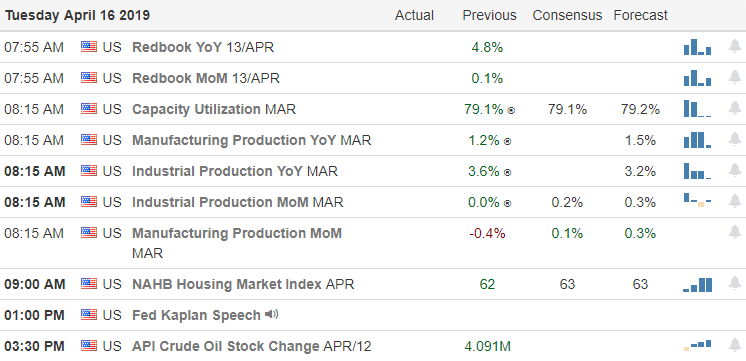Open the bar chart for API Crude Oil

click(x=697, y=345)
